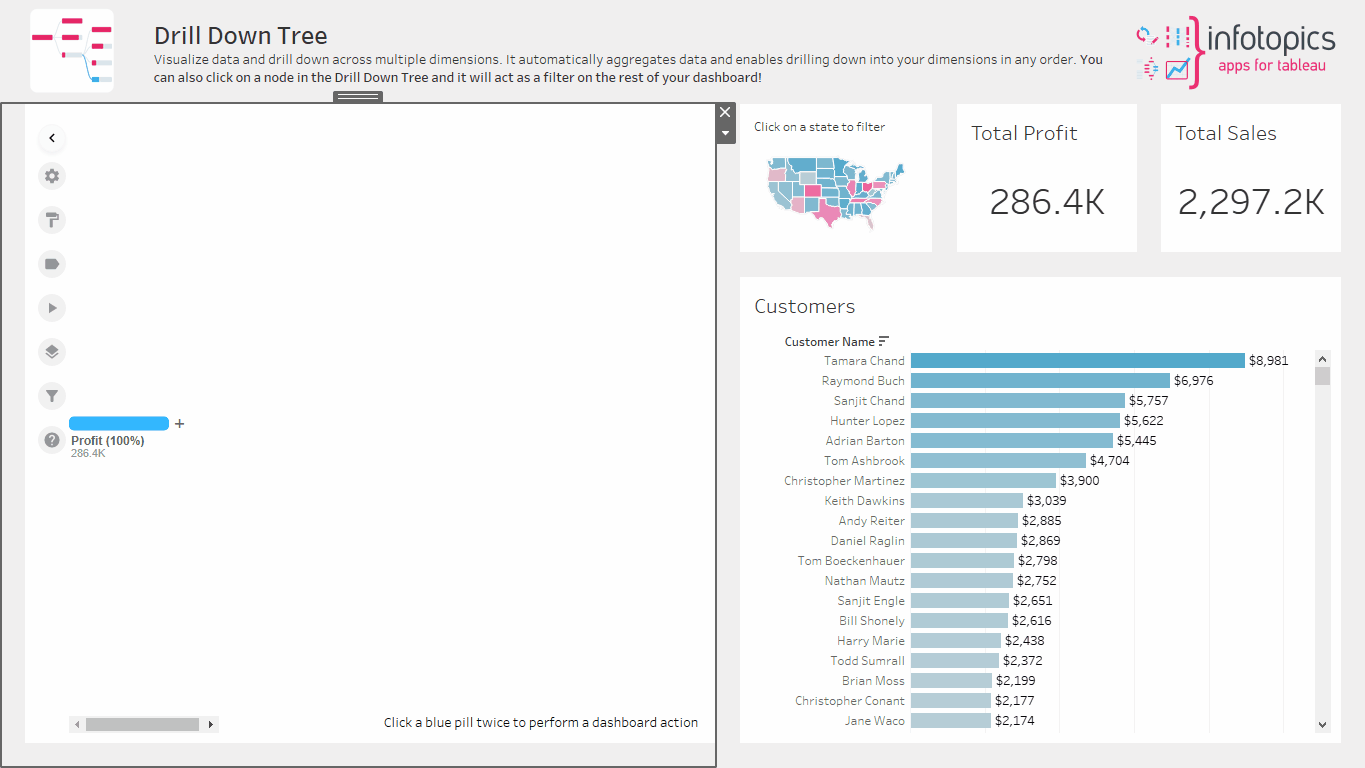Click Raymond Buch's $6,976 bar
The height and width of the screenshot is (768, 1365).
point(1040,380)
